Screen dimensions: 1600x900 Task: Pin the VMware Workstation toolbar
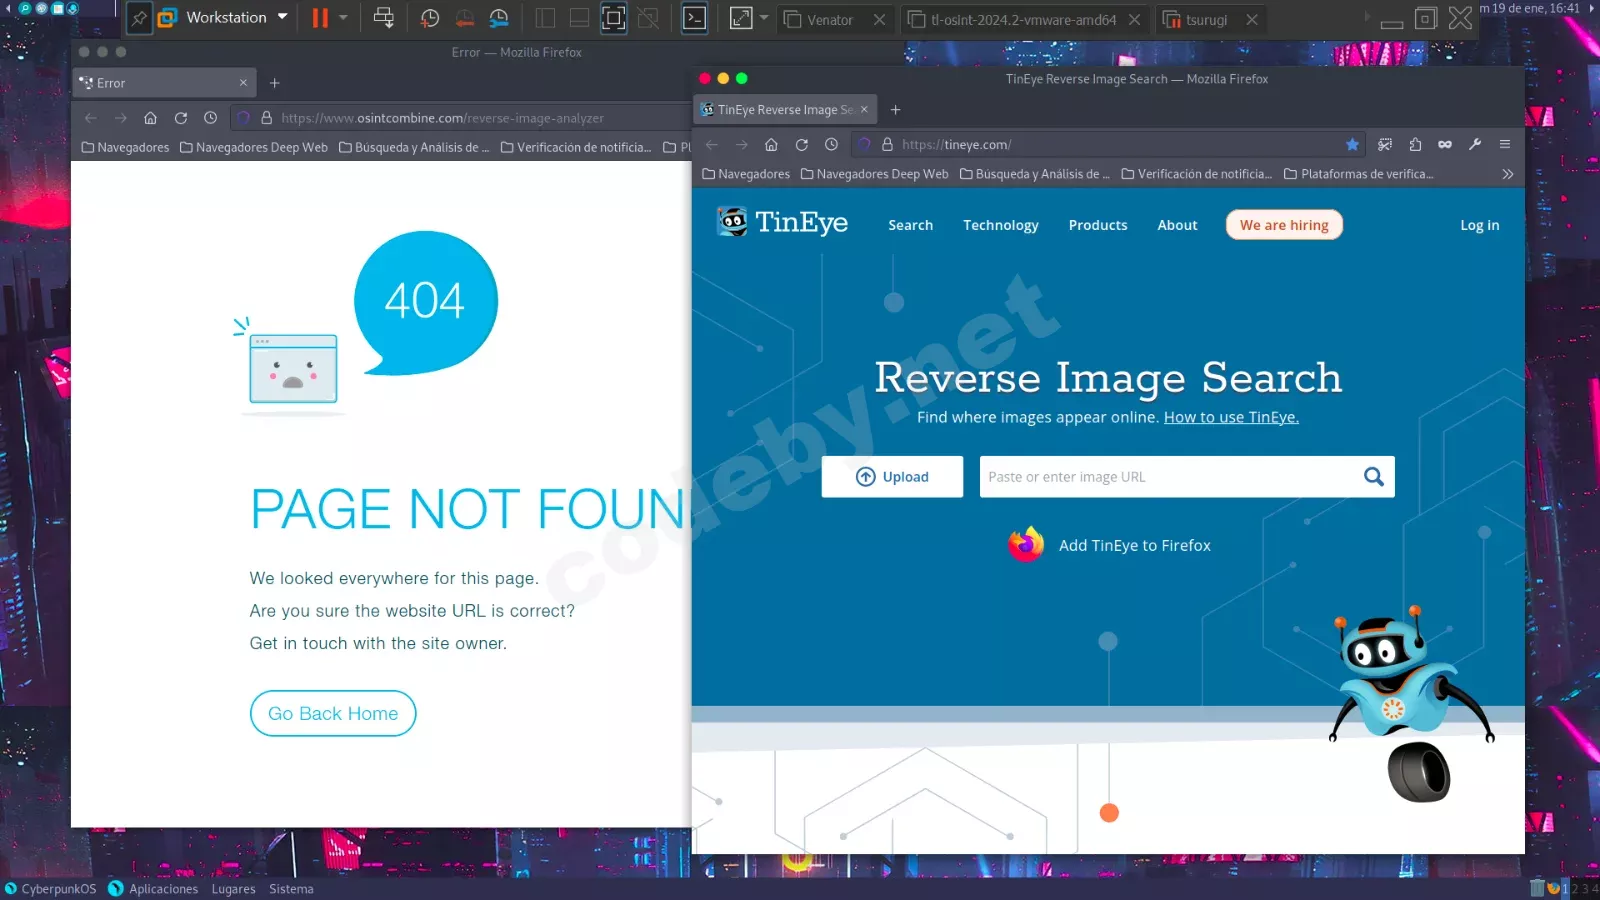point(139,18)
